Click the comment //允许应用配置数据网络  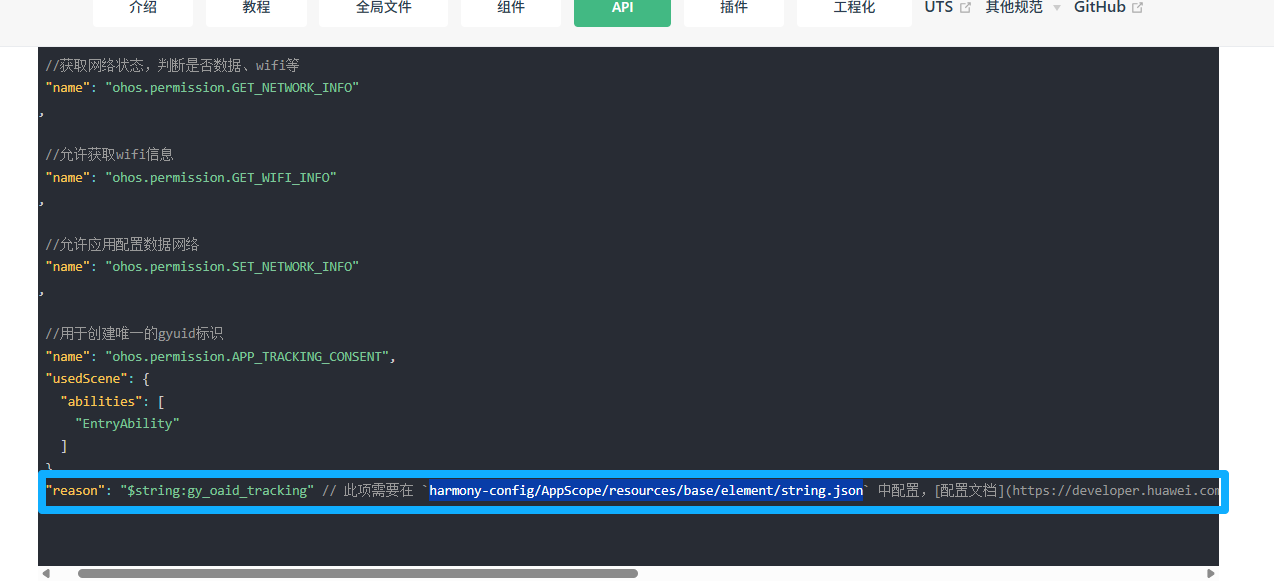pyautogui.click(x=122, y=244)
